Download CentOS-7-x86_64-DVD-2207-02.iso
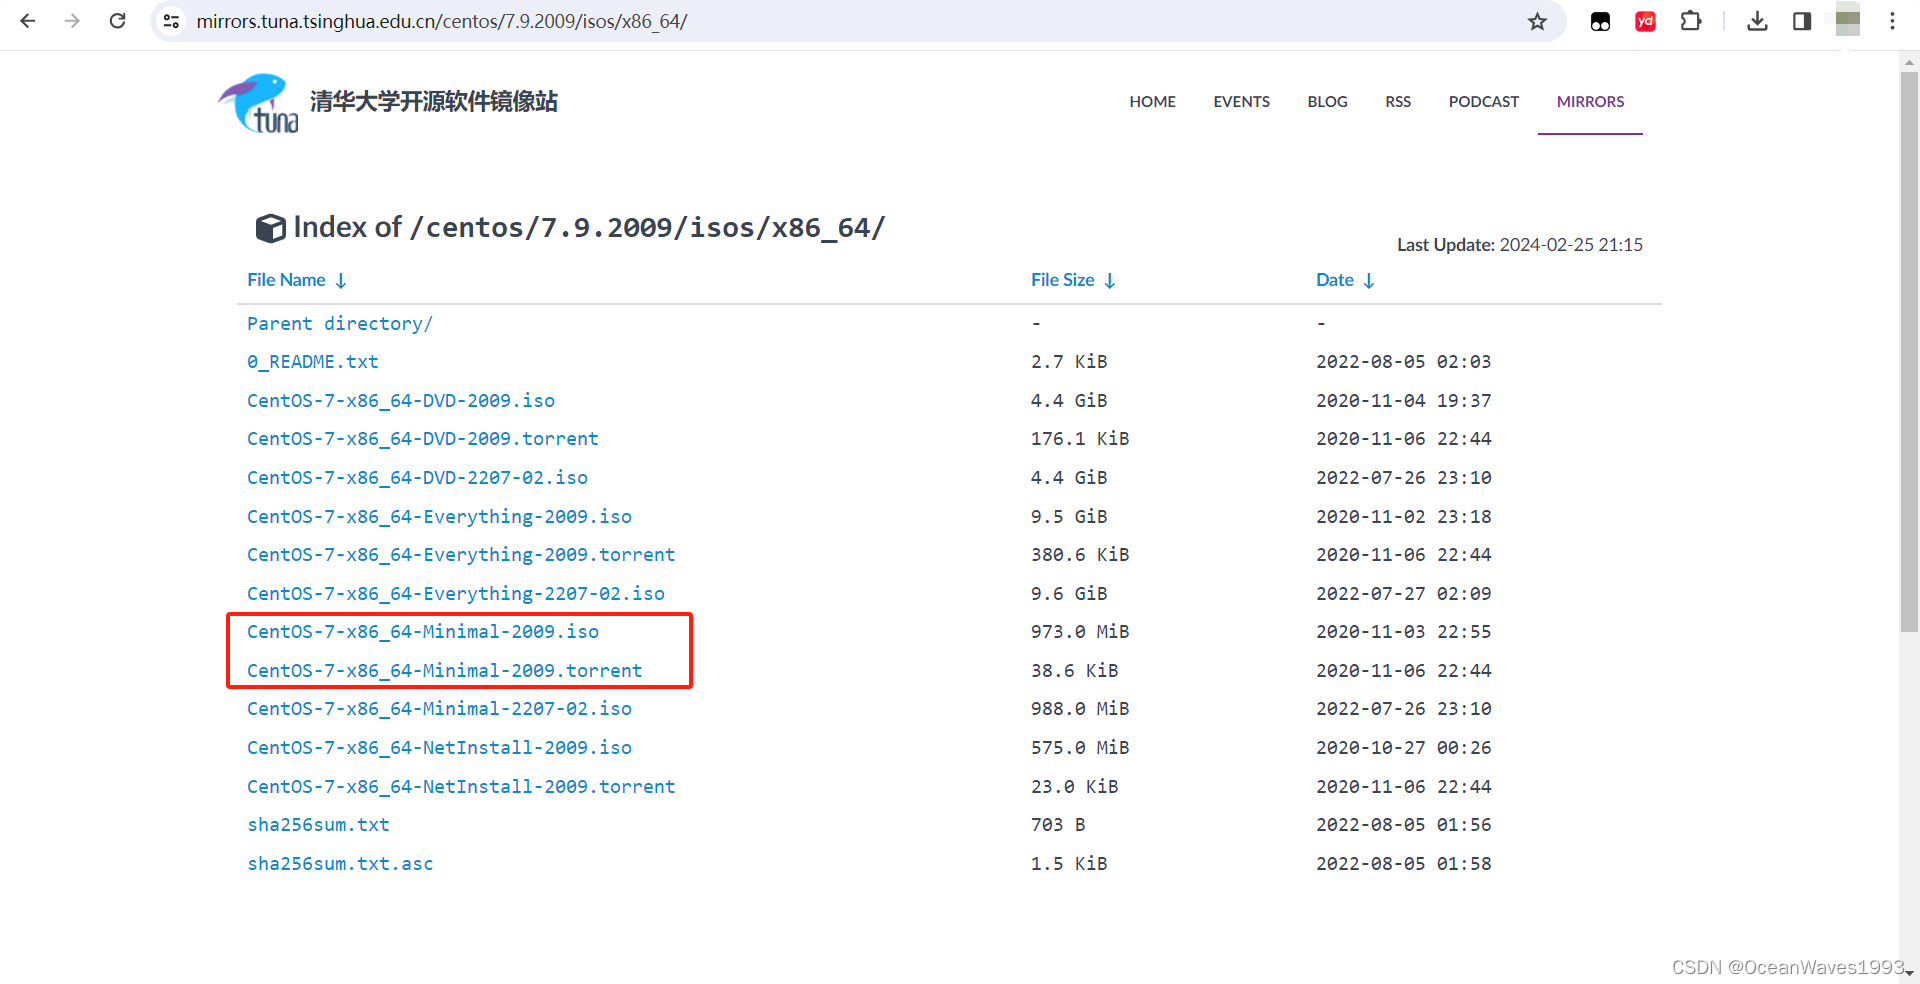1920x984 pixels. 417,478
